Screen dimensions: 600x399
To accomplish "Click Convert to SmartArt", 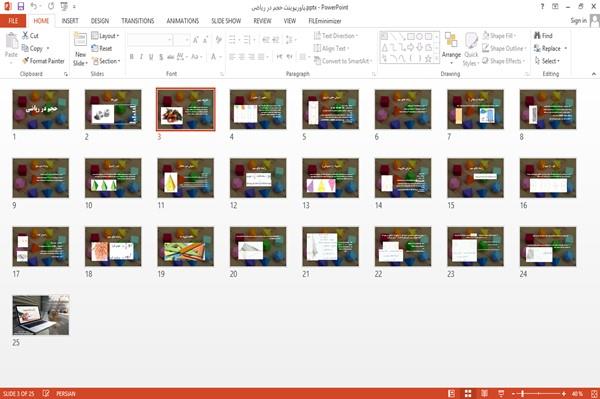I will pos(343,61).
